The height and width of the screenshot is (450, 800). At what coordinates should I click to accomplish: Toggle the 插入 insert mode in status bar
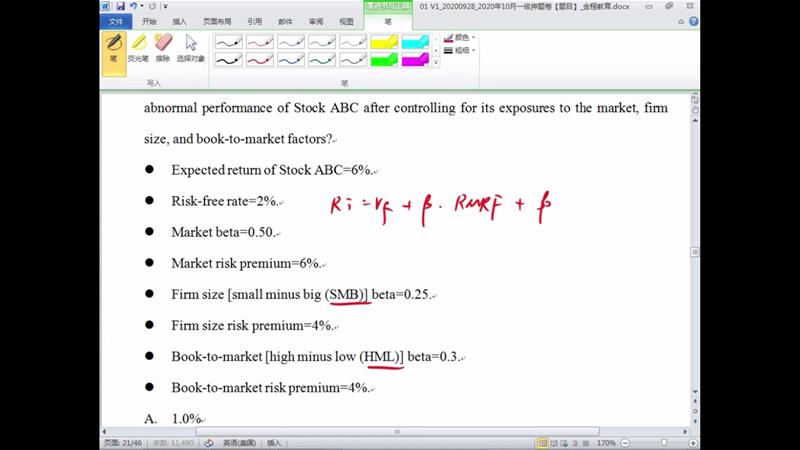point(274,442)
